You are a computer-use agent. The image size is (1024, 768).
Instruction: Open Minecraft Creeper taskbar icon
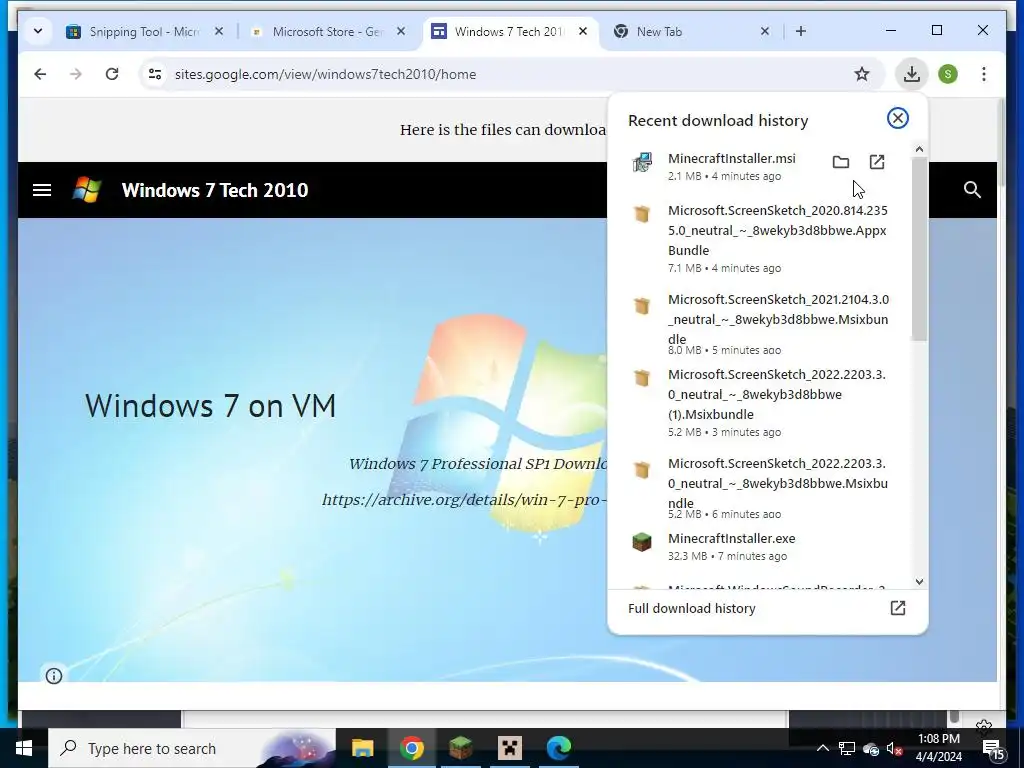[509, 748]
